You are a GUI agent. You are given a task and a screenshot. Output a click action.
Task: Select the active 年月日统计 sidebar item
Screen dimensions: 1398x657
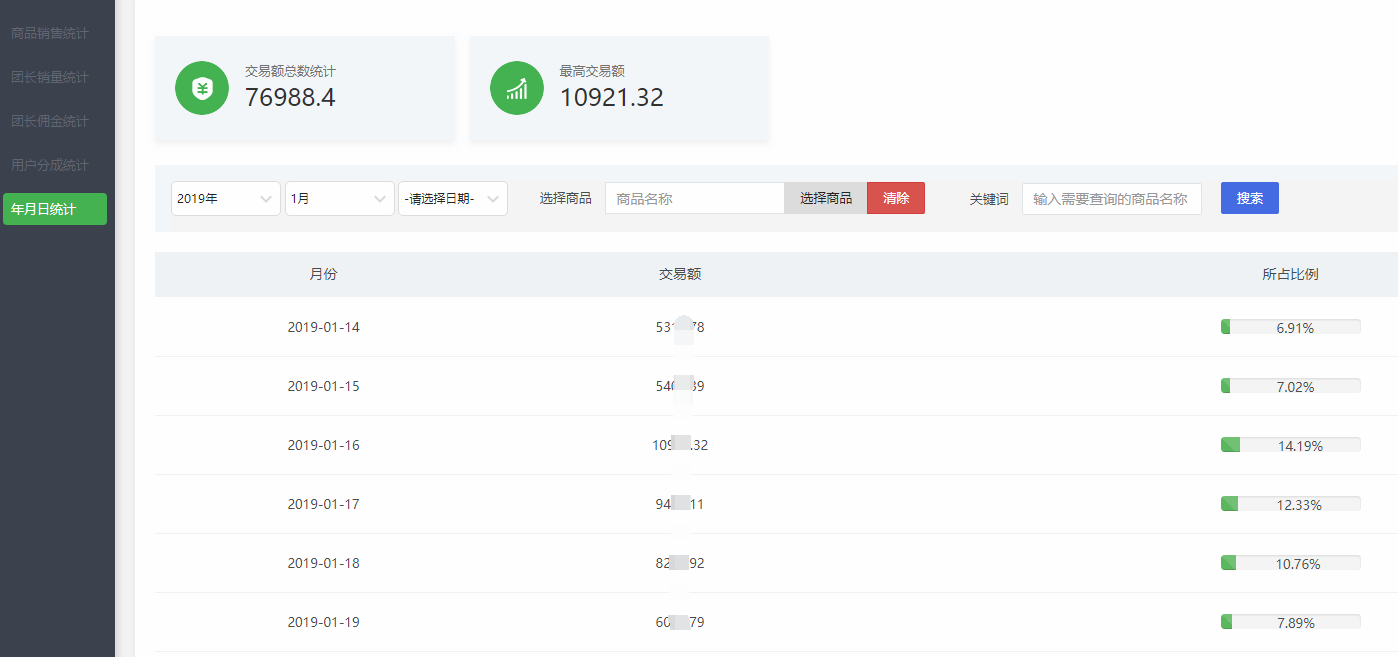(x=55, y=209)
